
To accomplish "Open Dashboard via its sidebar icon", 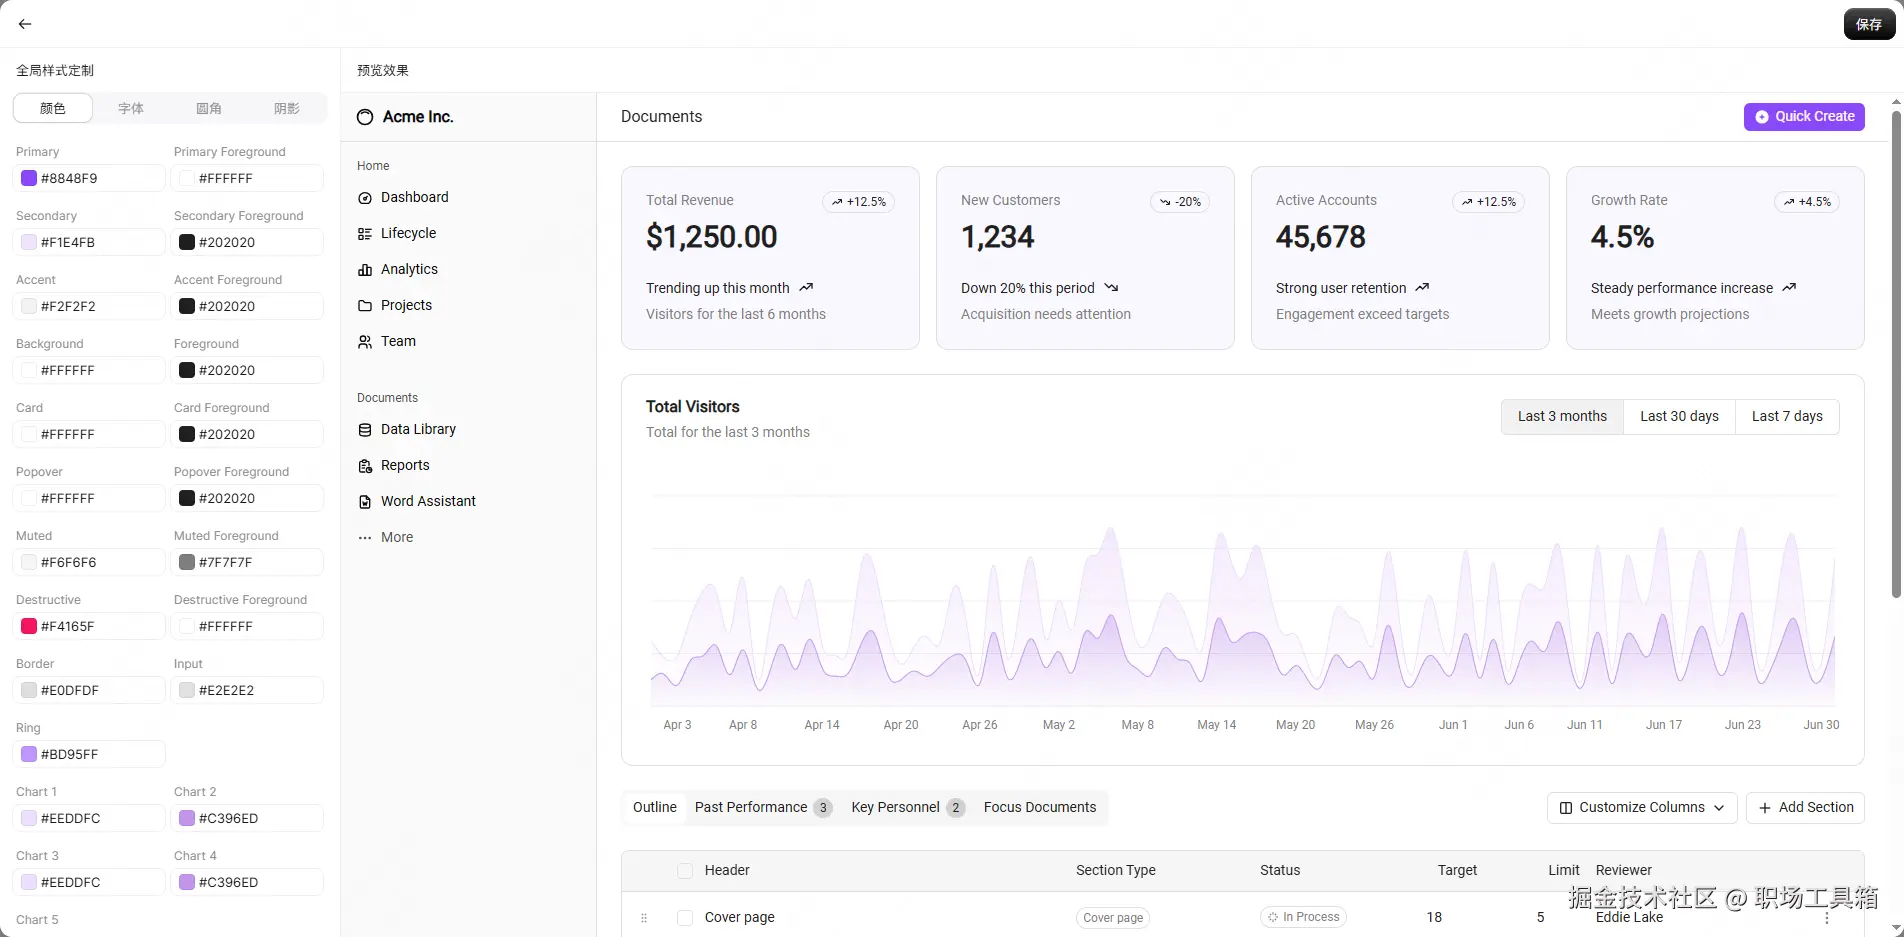I will point(365,198).
